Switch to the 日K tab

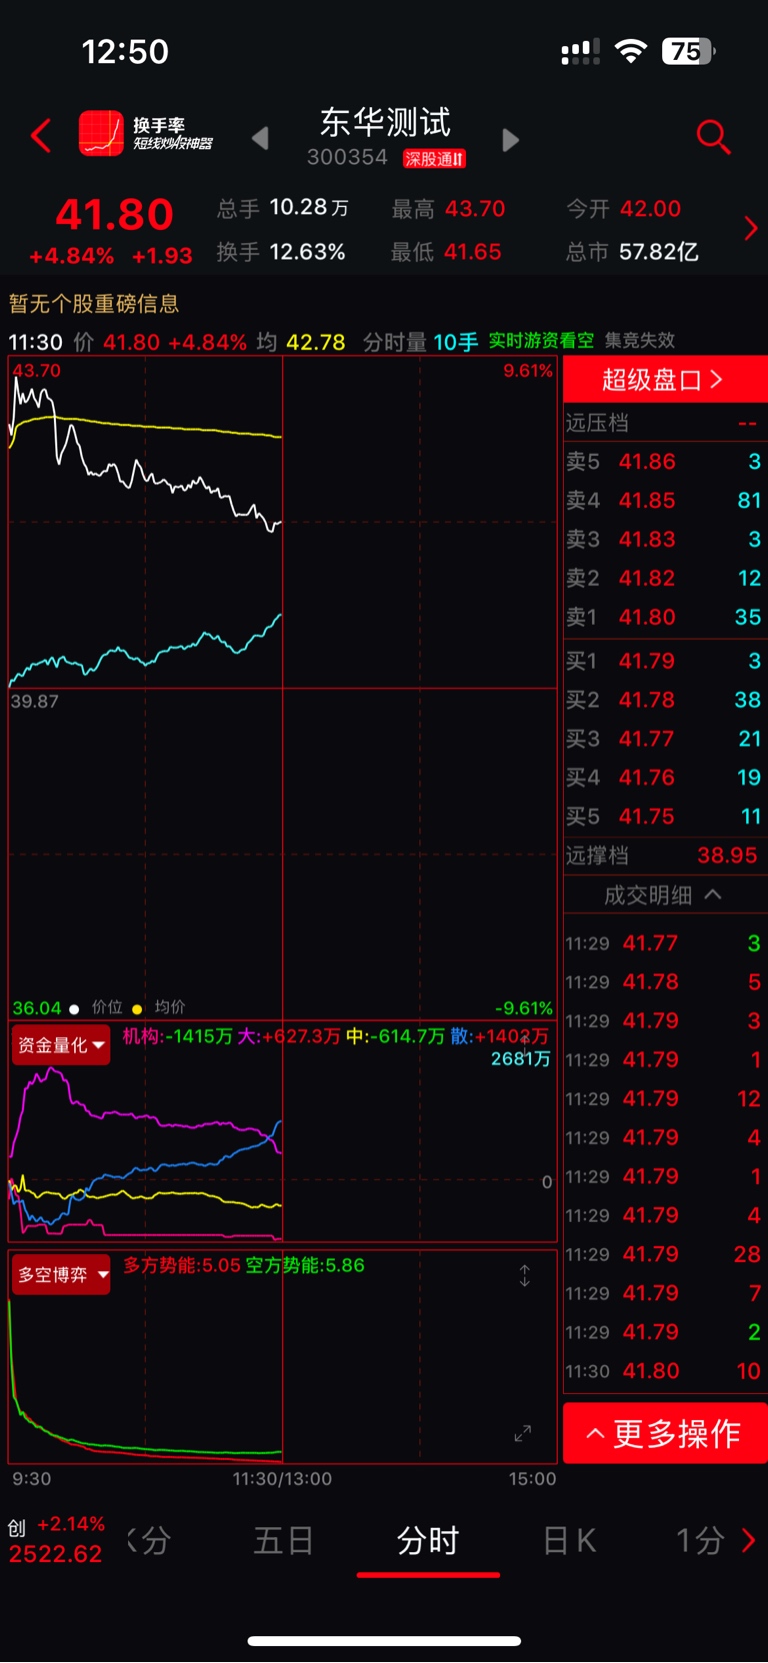[570, 1541]
